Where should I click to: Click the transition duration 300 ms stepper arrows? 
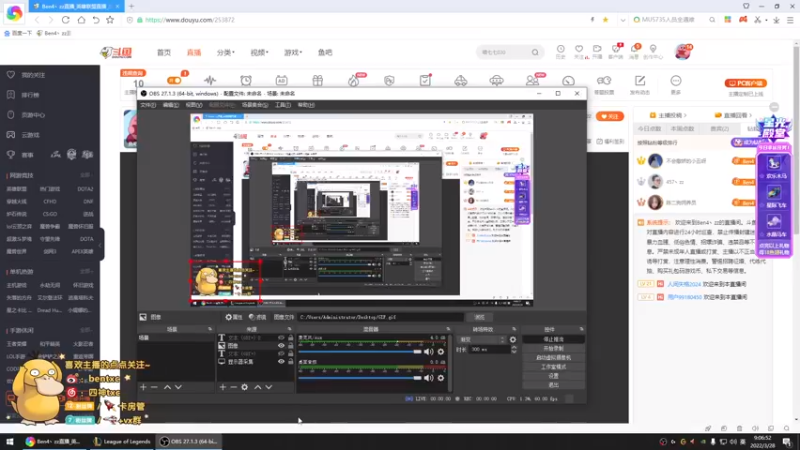tap(514, 349)
